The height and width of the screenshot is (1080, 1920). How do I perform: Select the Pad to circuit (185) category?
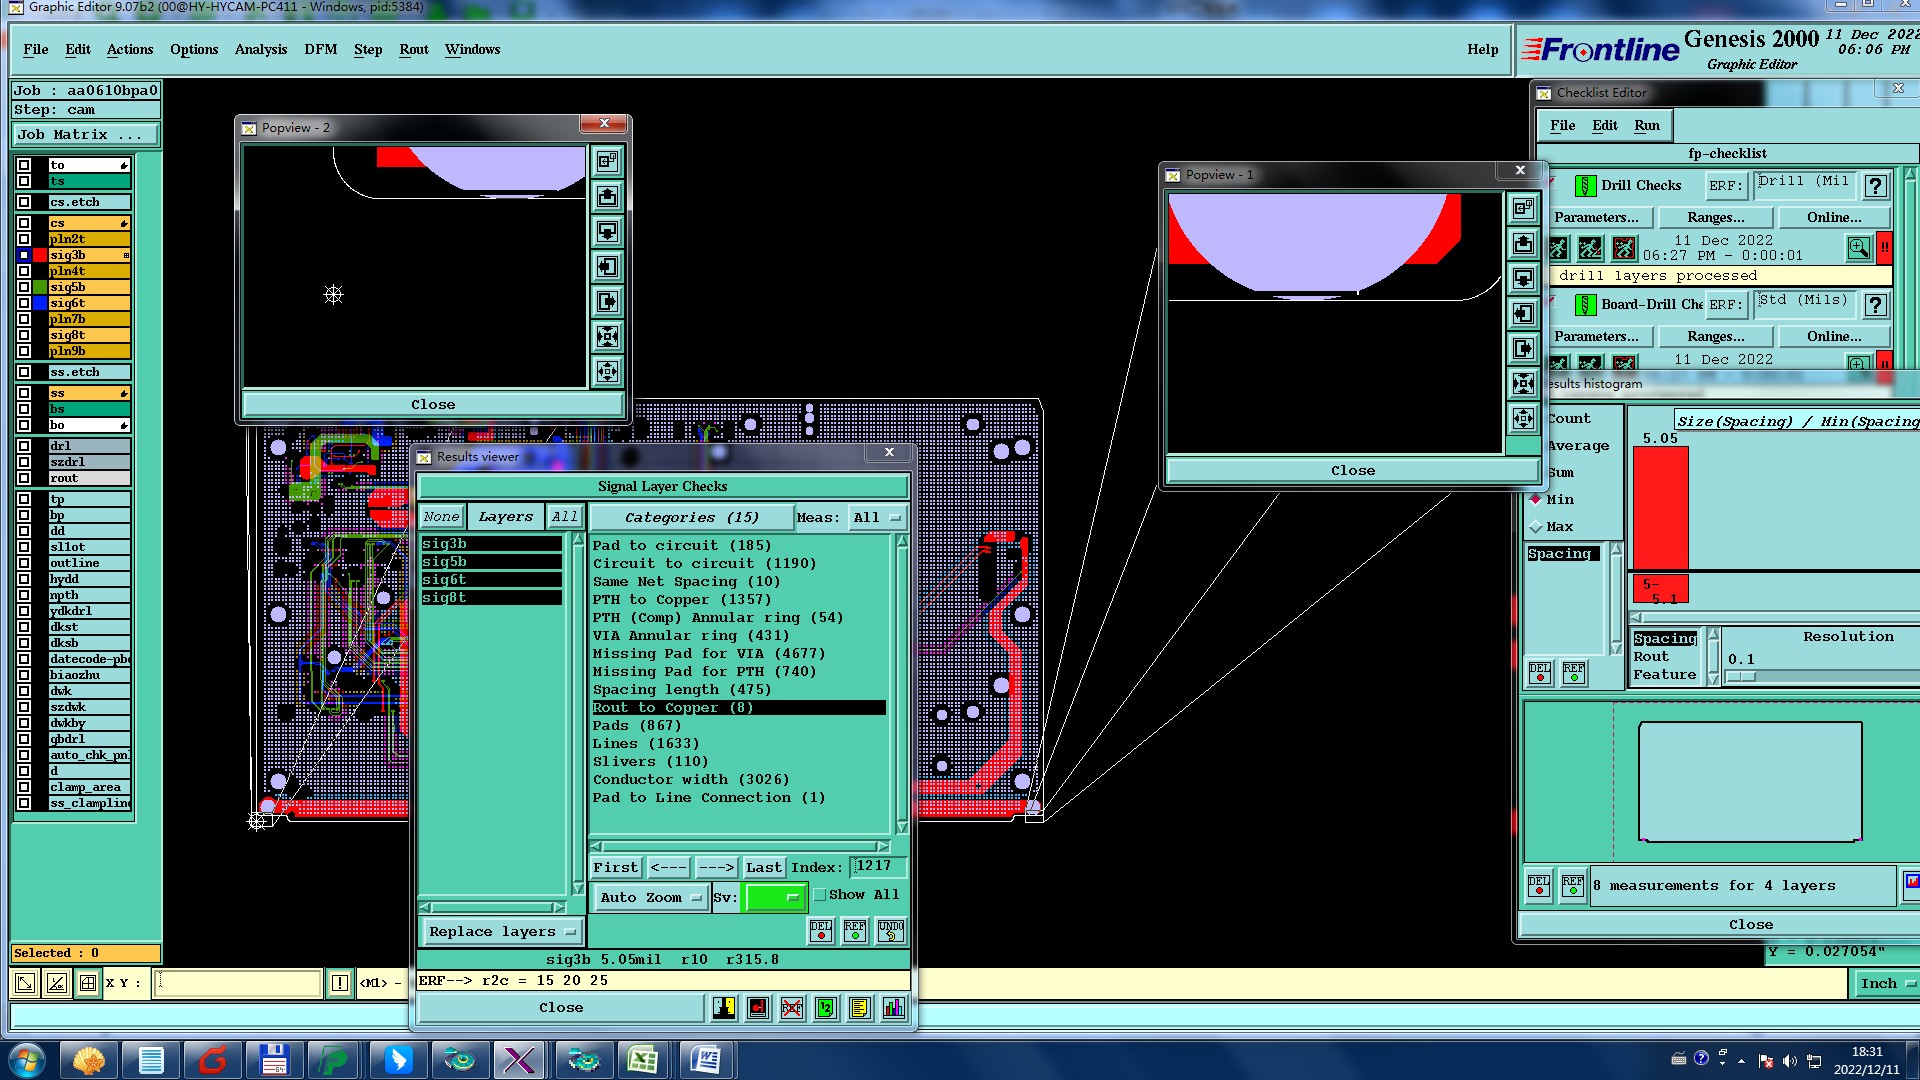pyautogui.click(x=682, y=546)
